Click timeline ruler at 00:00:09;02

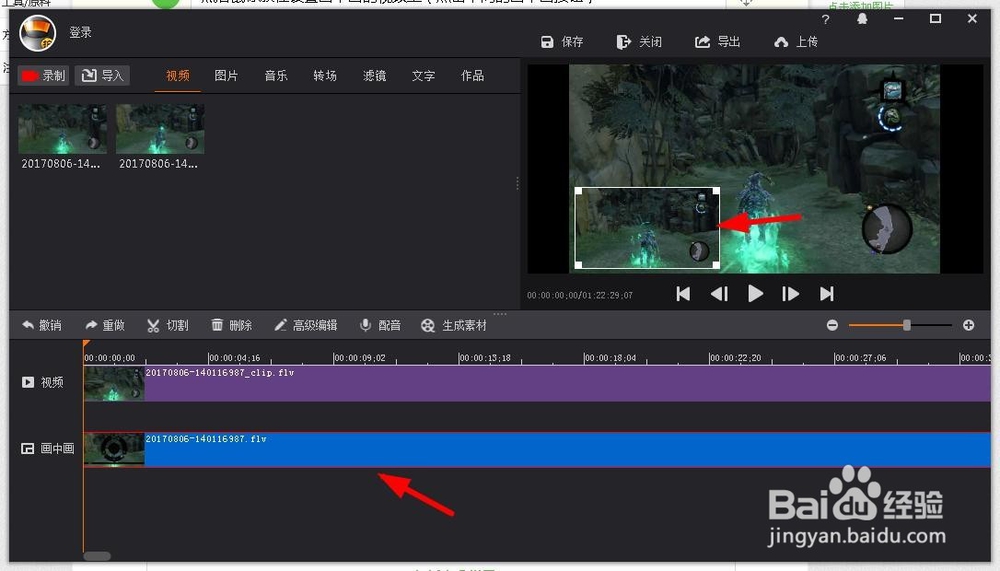[359, 359]
